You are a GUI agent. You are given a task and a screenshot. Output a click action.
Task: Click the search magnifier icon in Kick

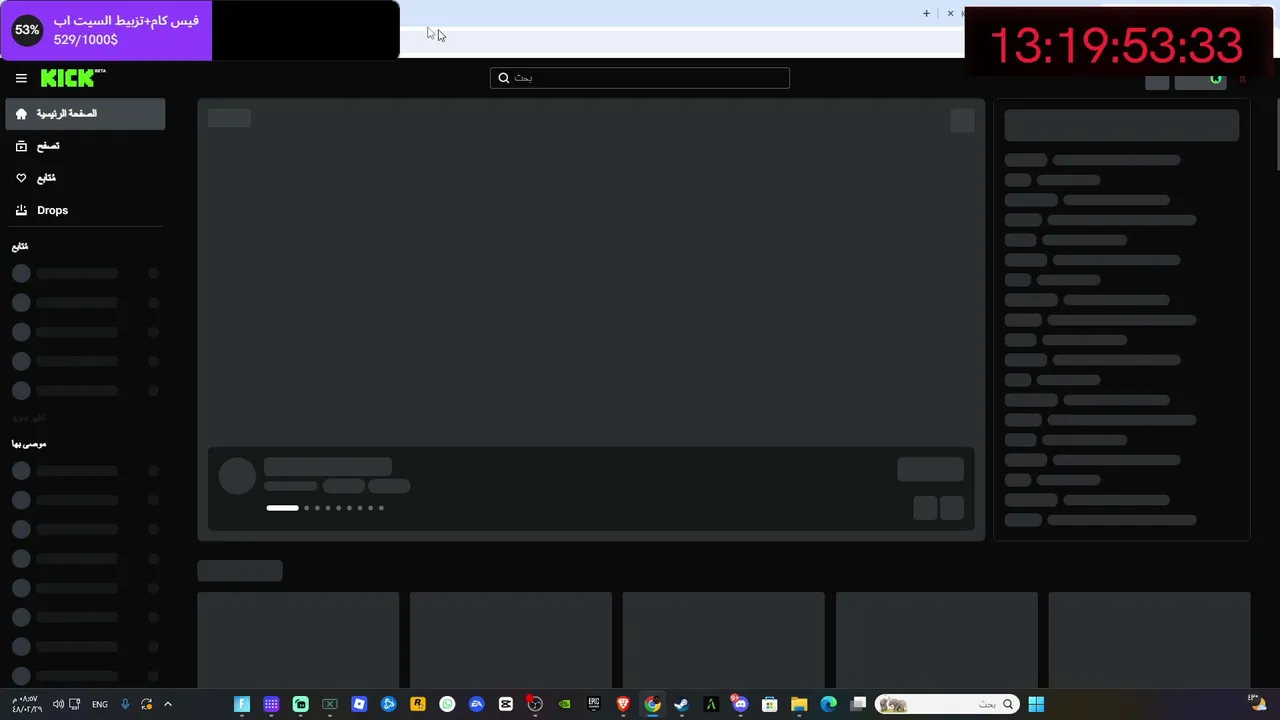tap(504, 78)
